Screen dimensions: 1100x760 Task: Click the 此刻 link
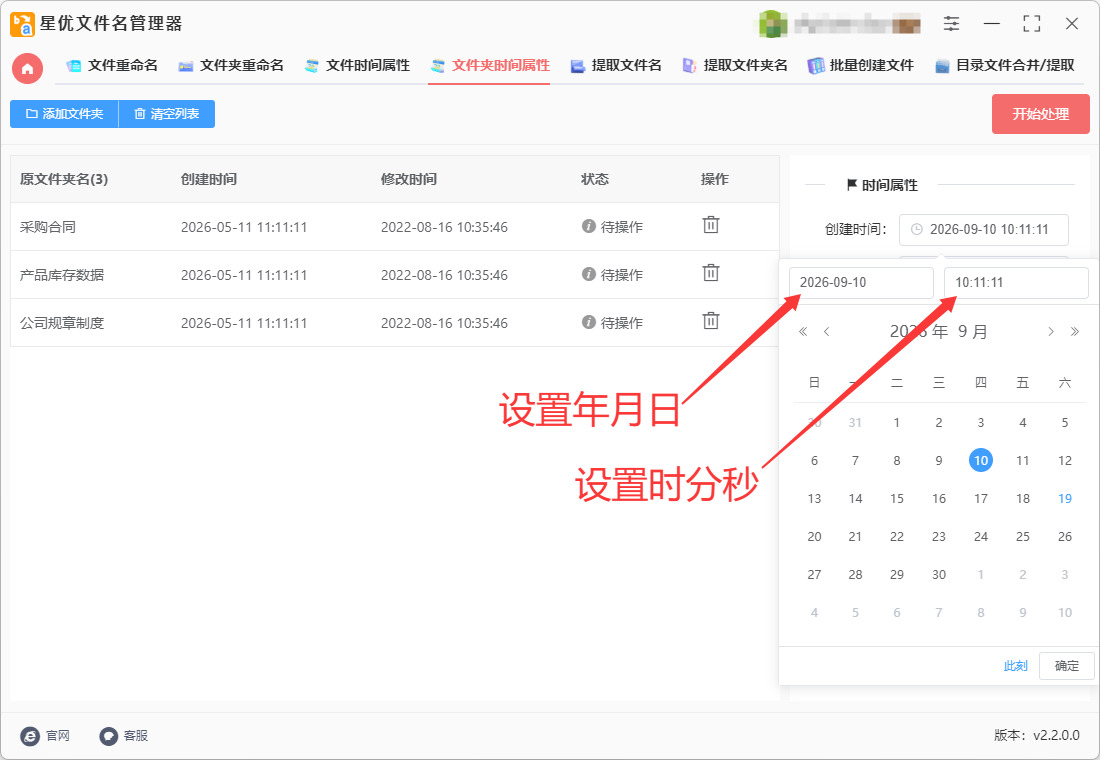[x=1015, y=665]
